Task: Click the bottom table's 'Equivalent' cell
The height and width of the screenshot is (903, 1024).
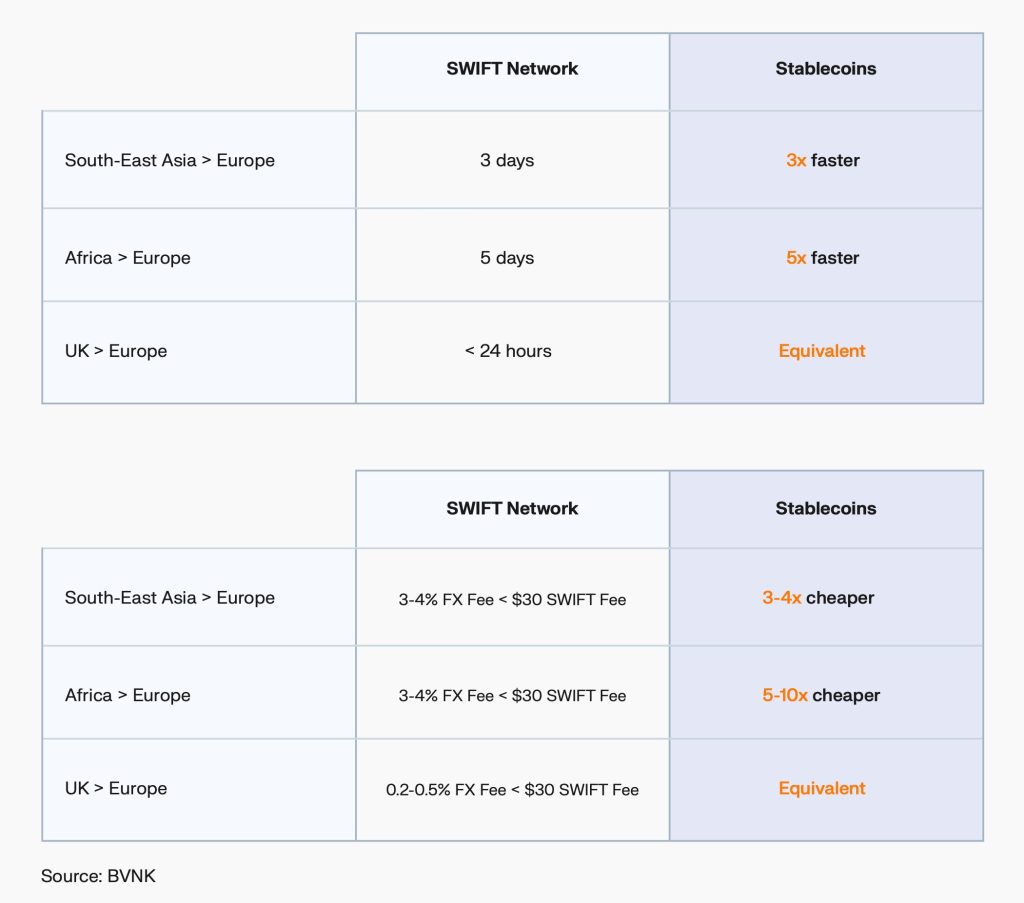Action: [826, 789]
